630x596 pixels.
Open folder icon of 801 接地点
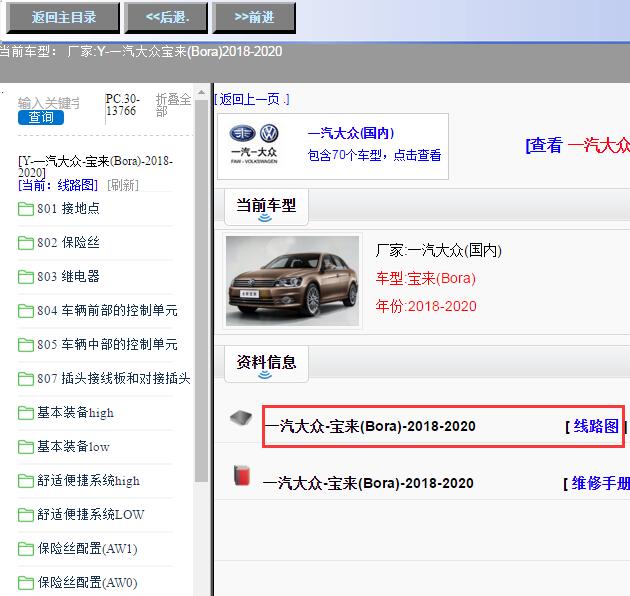[26, 209]
